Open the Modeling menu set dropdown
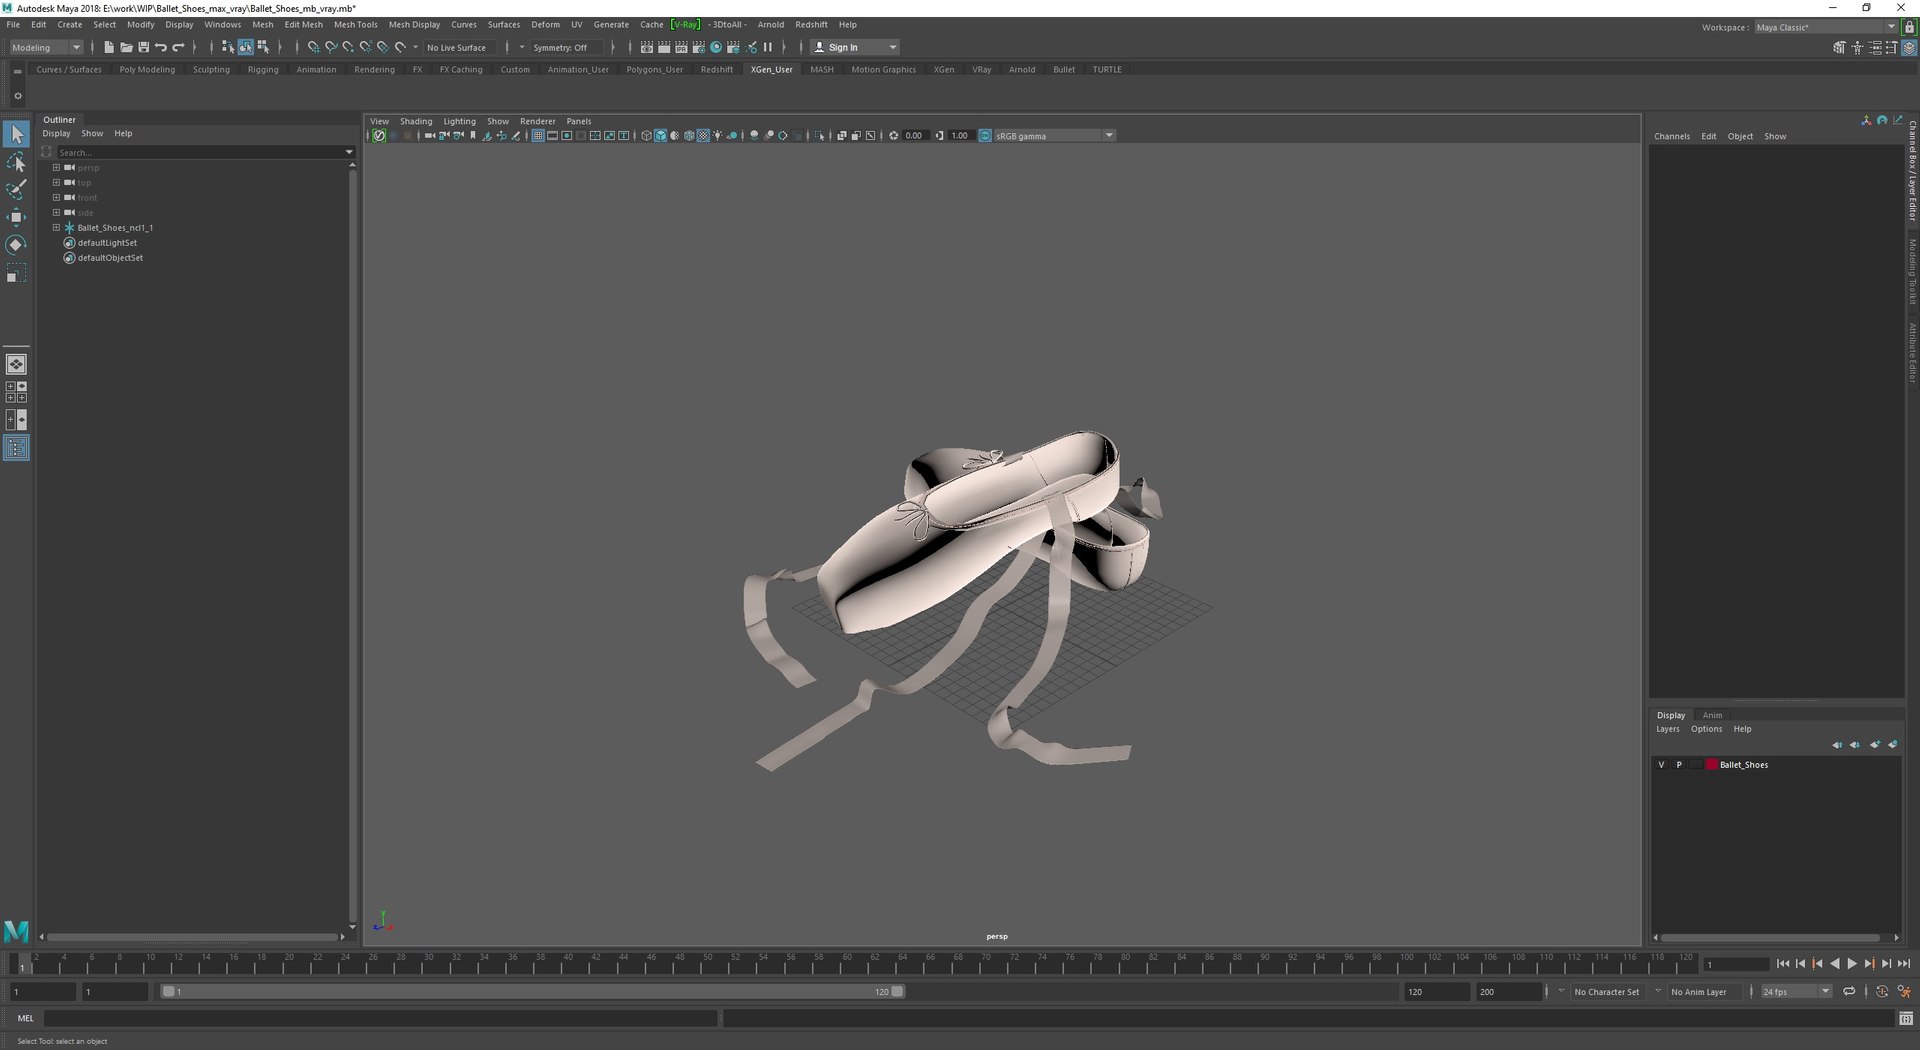Screen dimensions: 1920x1050 click(x=46, y=47)
